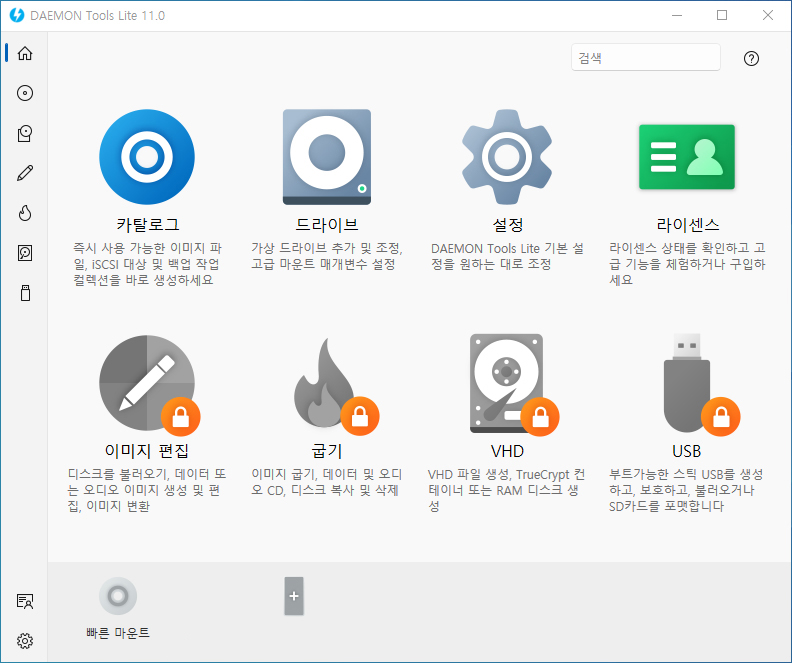Add a drive with the plus button
792x663 pixels.
294,596
